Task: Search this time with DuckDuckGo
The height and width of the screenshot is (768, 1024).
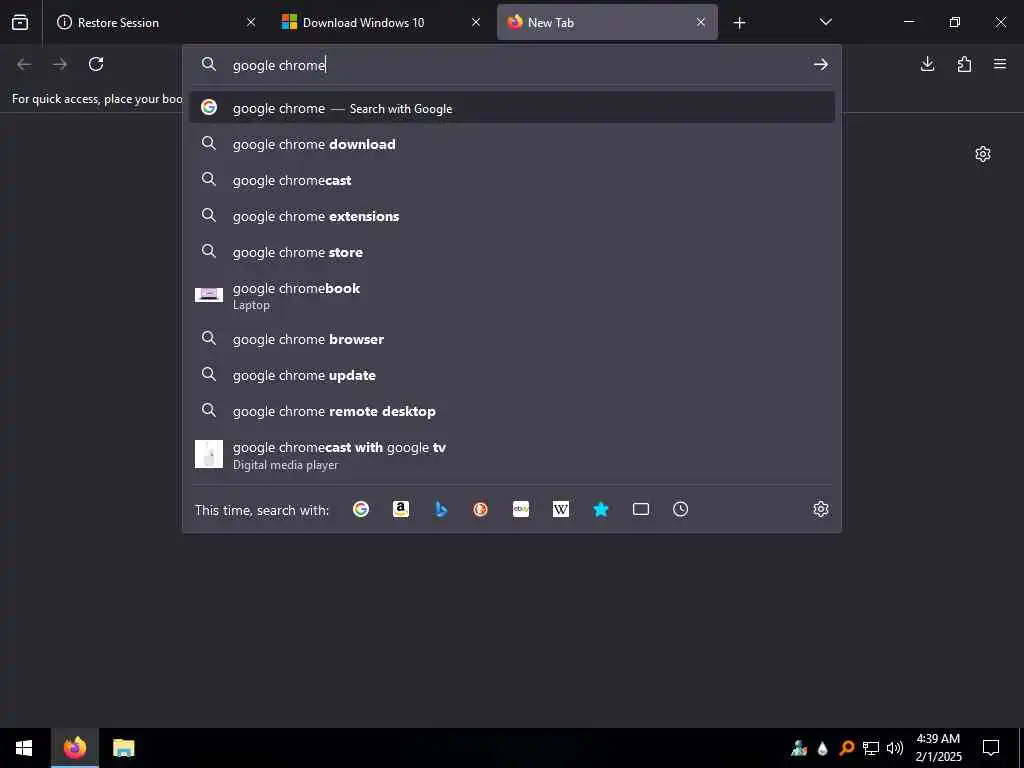Action: [x=481, y=509]
